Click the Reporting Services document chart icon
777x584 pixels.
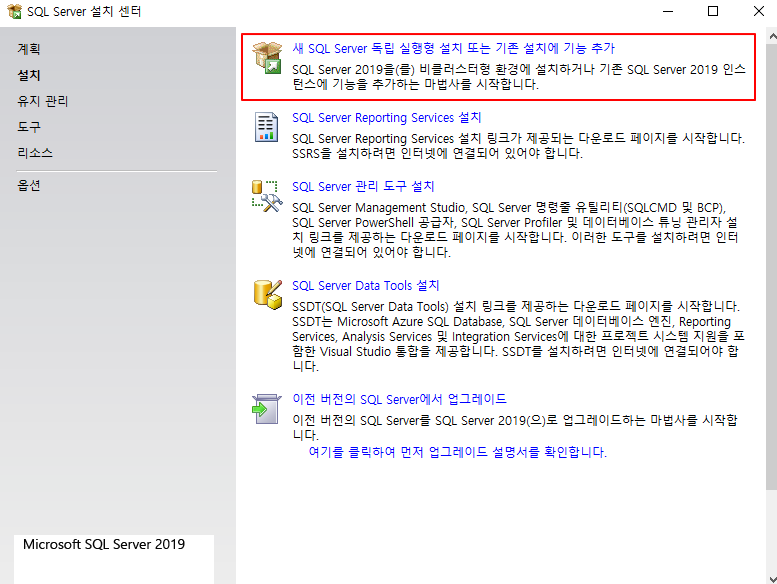[266, 127]
